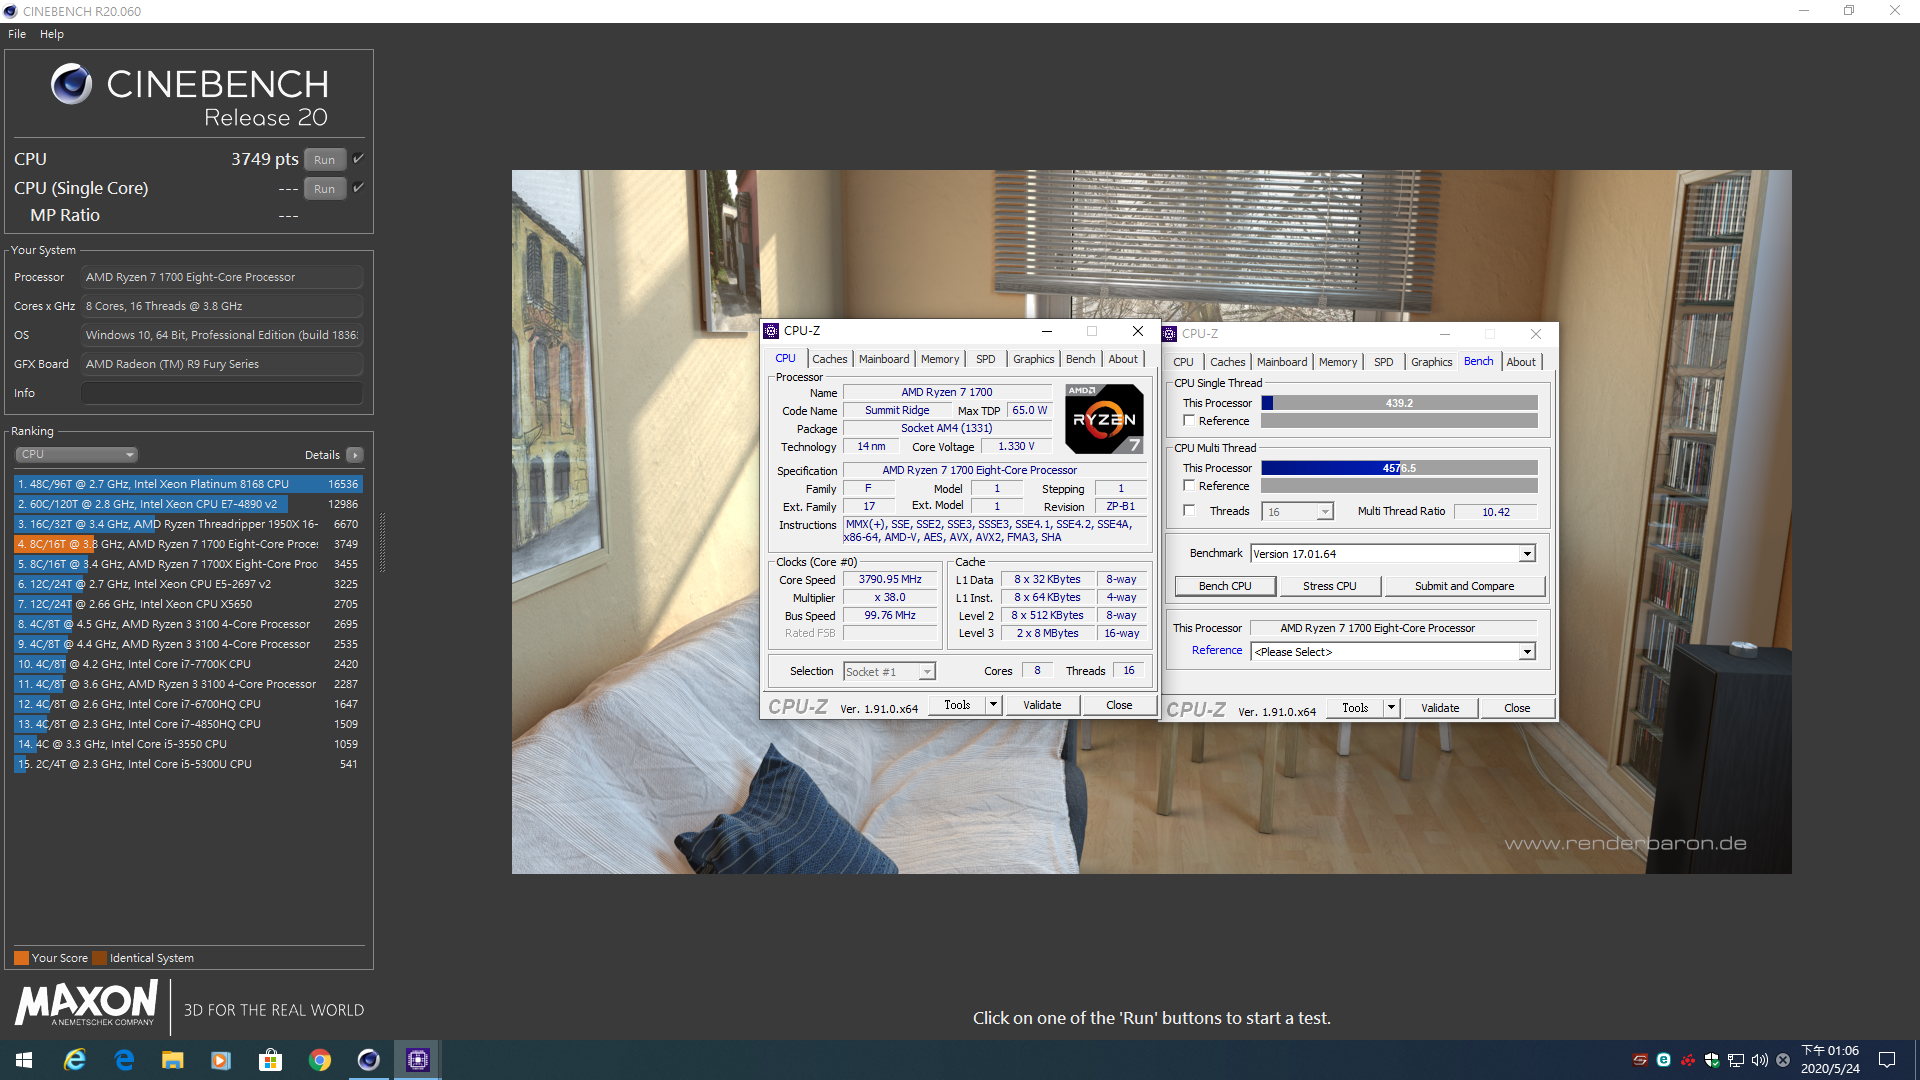The height and width of the screenshot is (1080, 1920).
Task: Run the CPU benchmark
Action: pos(325,159)
